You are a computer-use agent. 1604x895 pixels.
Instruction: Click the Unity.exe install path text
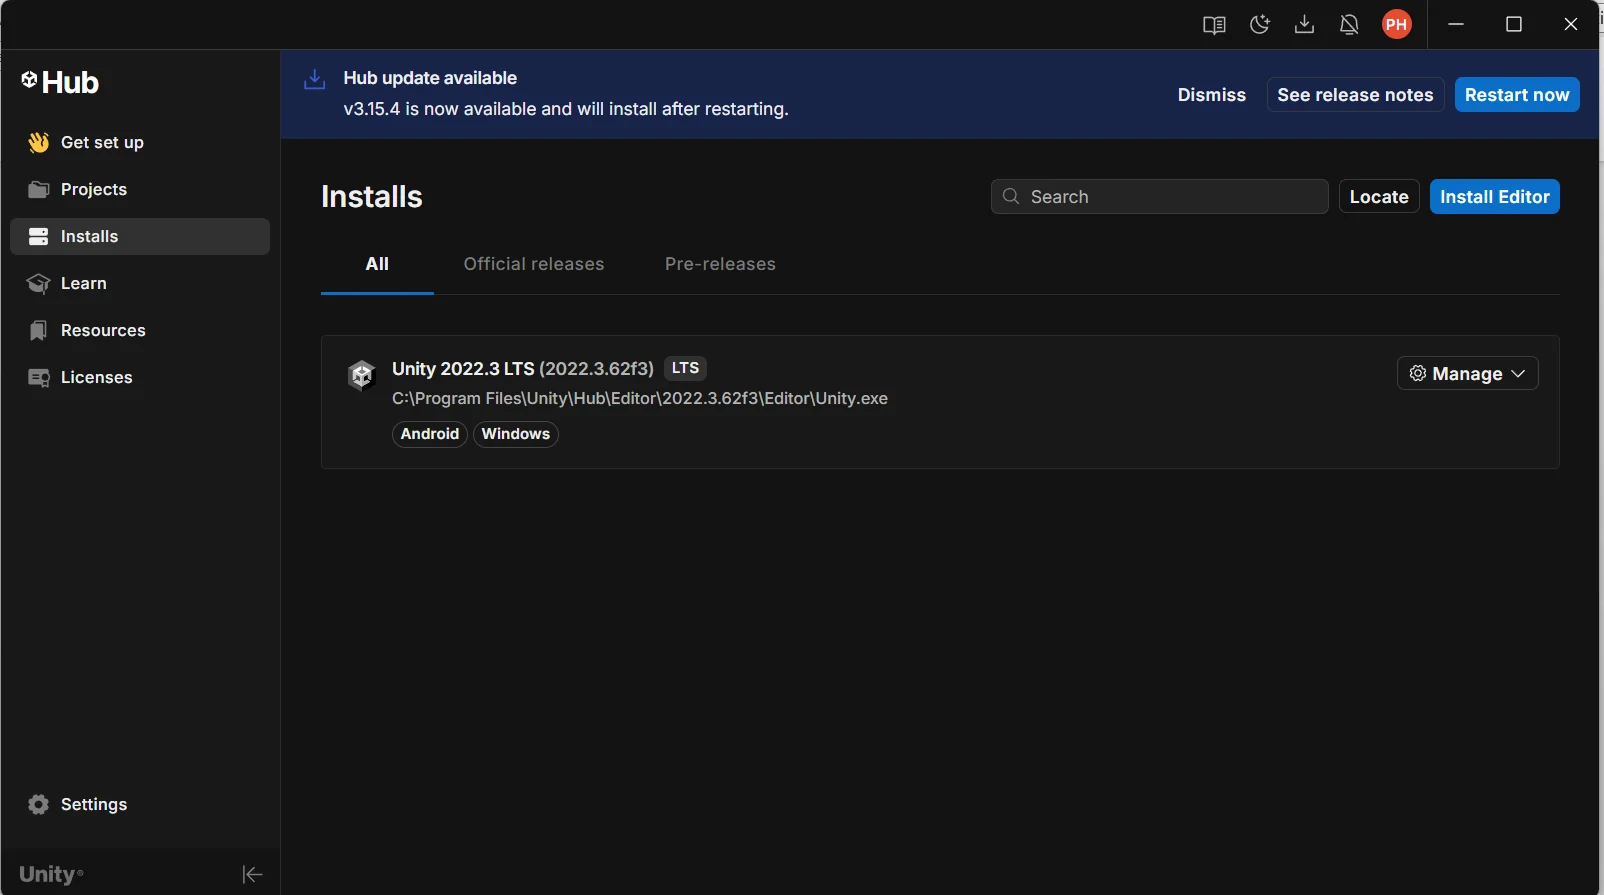(x=640, y=398)
